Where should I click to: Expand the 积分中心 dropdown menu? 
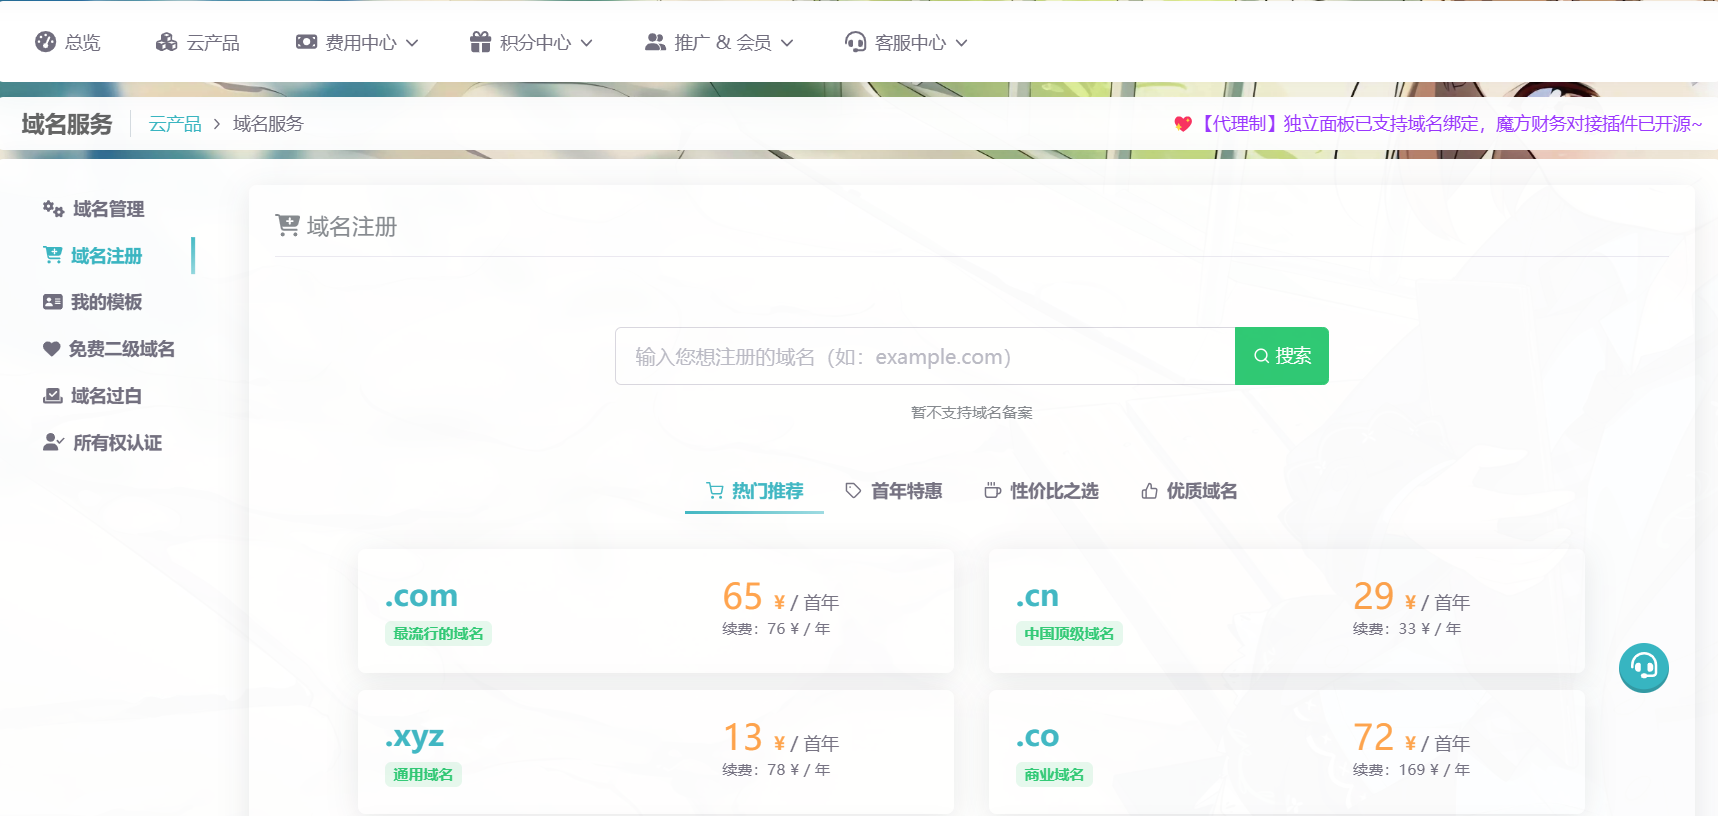(x=531, y=42)
